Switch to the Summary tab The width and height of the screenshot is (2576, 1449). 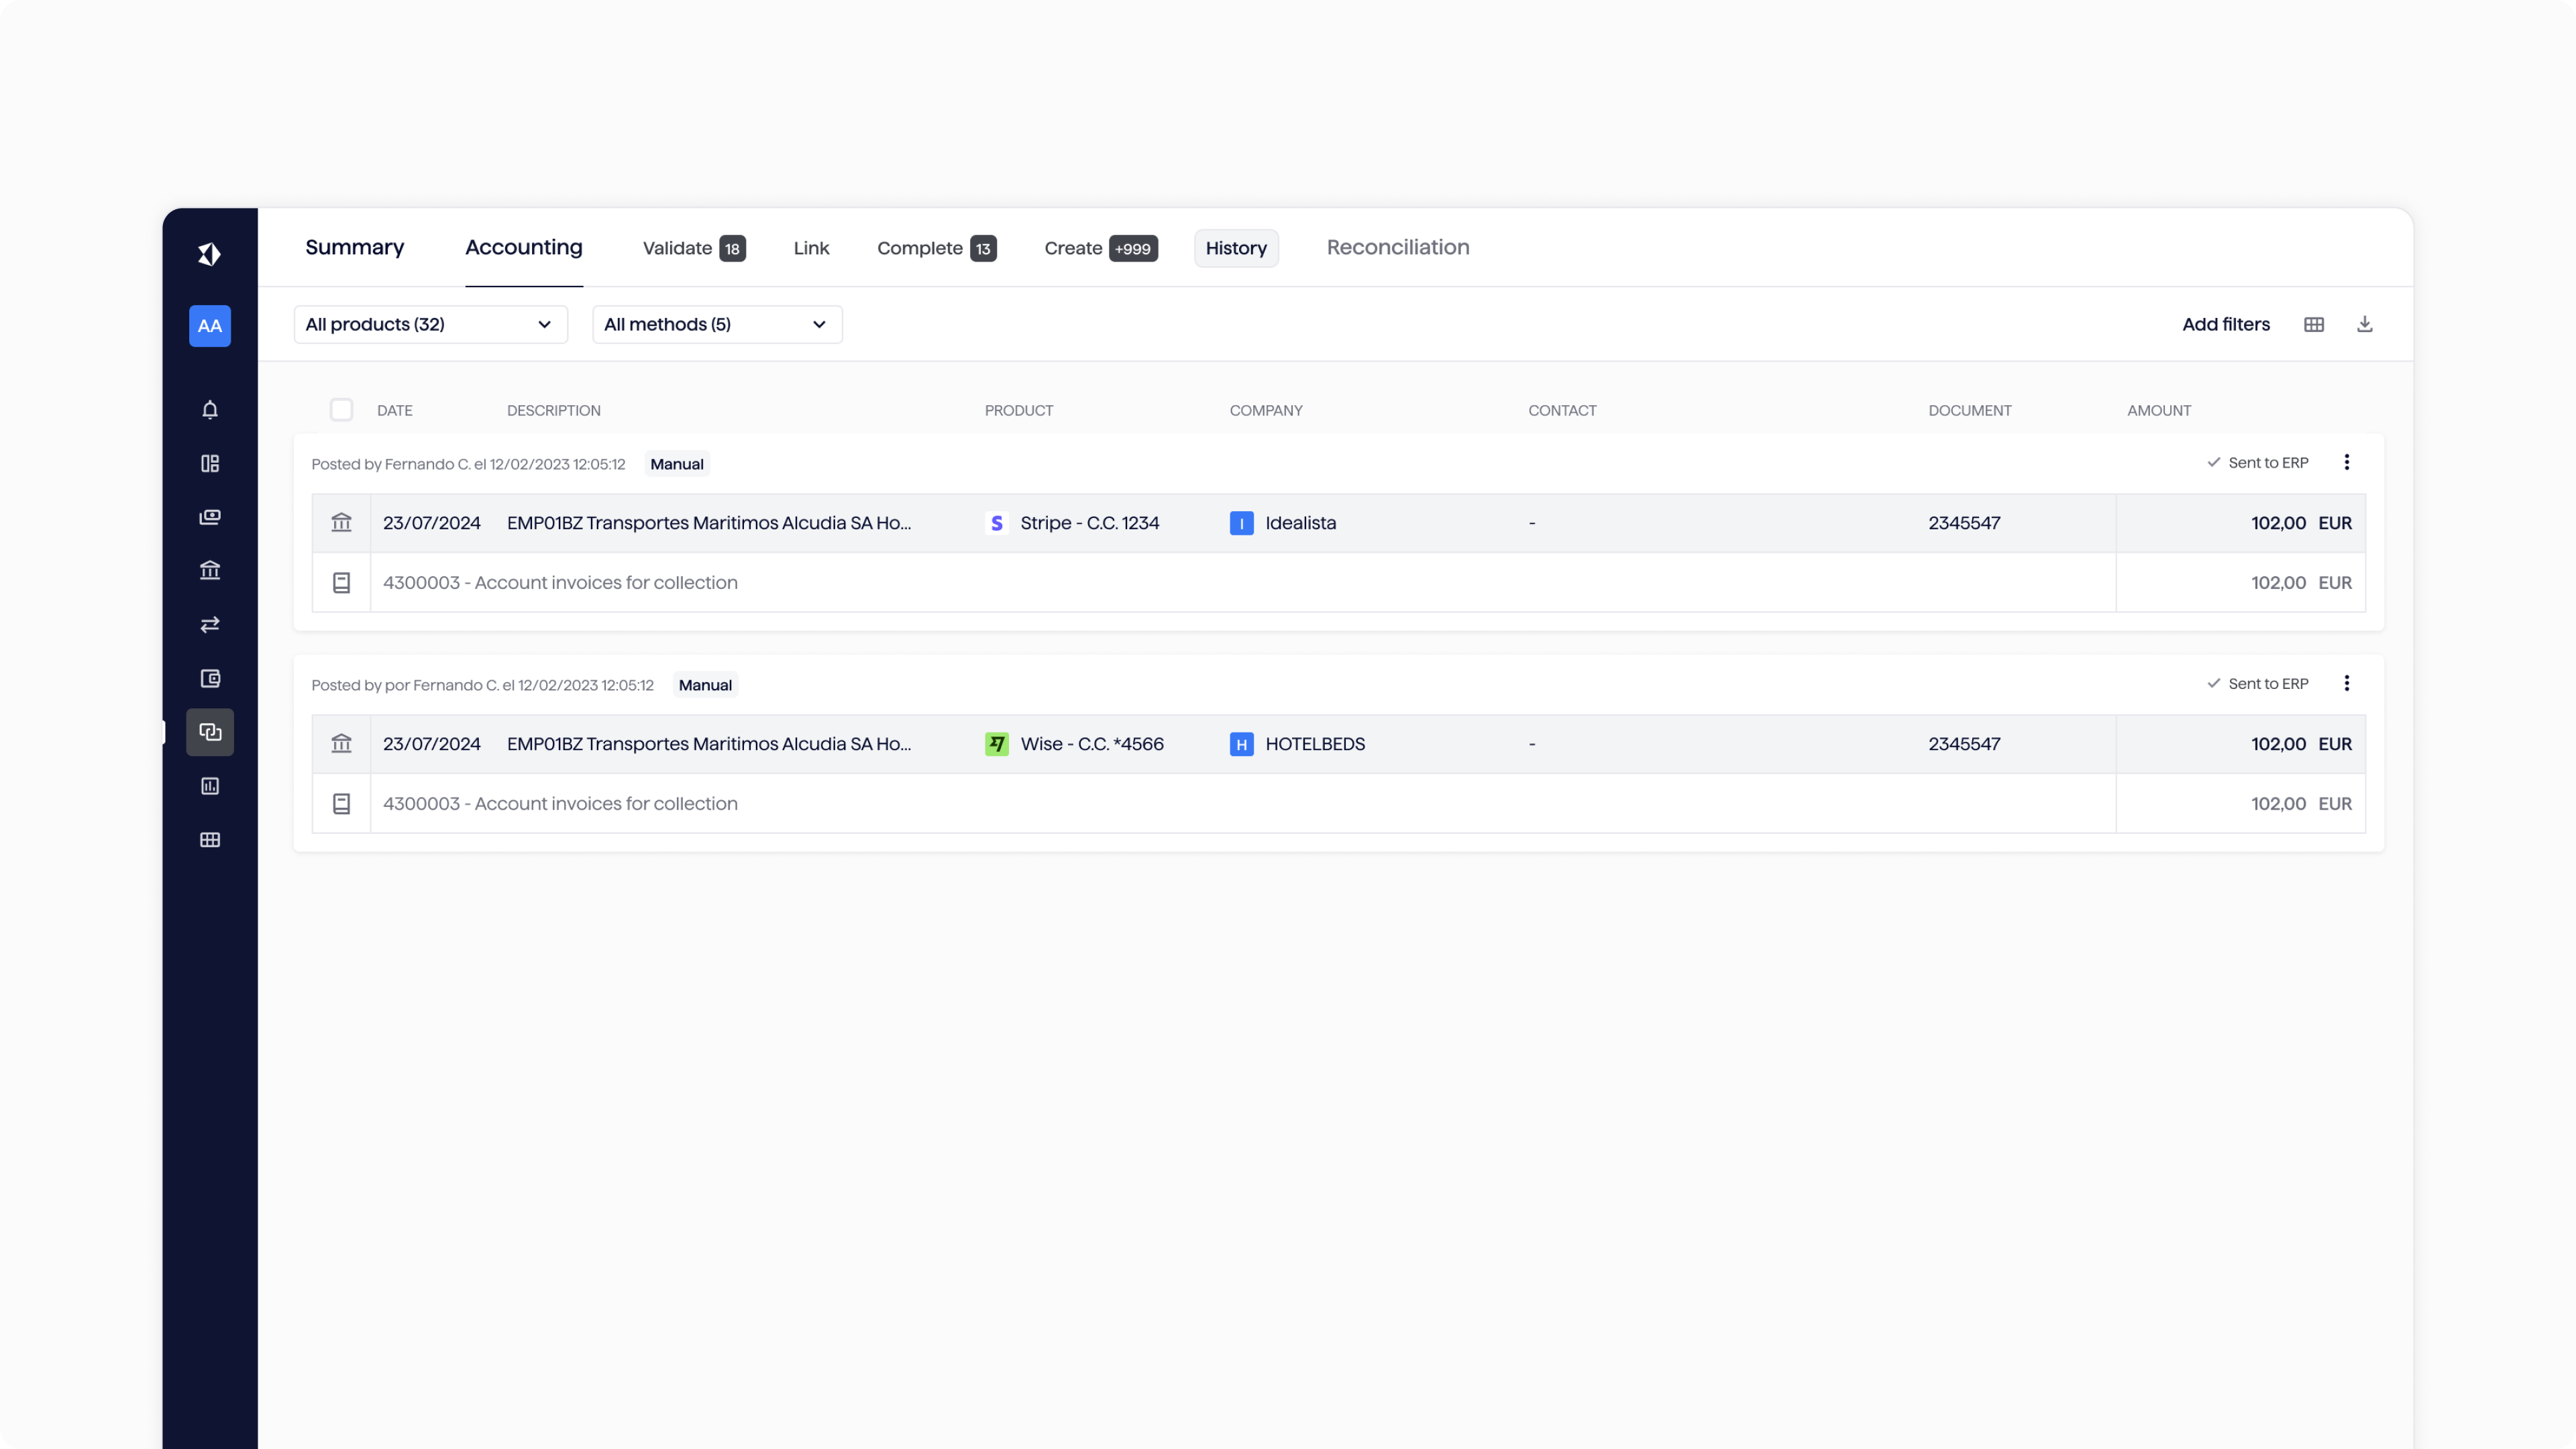point(354,247)
